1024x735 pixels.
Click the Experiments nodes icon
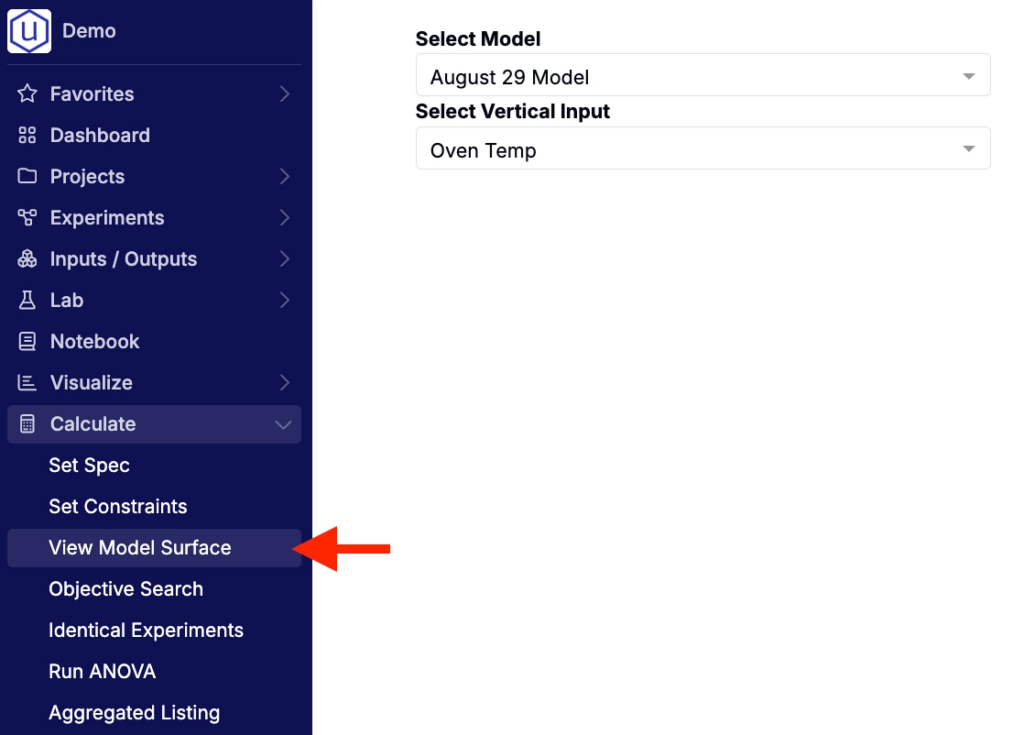(x=27, y=218)
